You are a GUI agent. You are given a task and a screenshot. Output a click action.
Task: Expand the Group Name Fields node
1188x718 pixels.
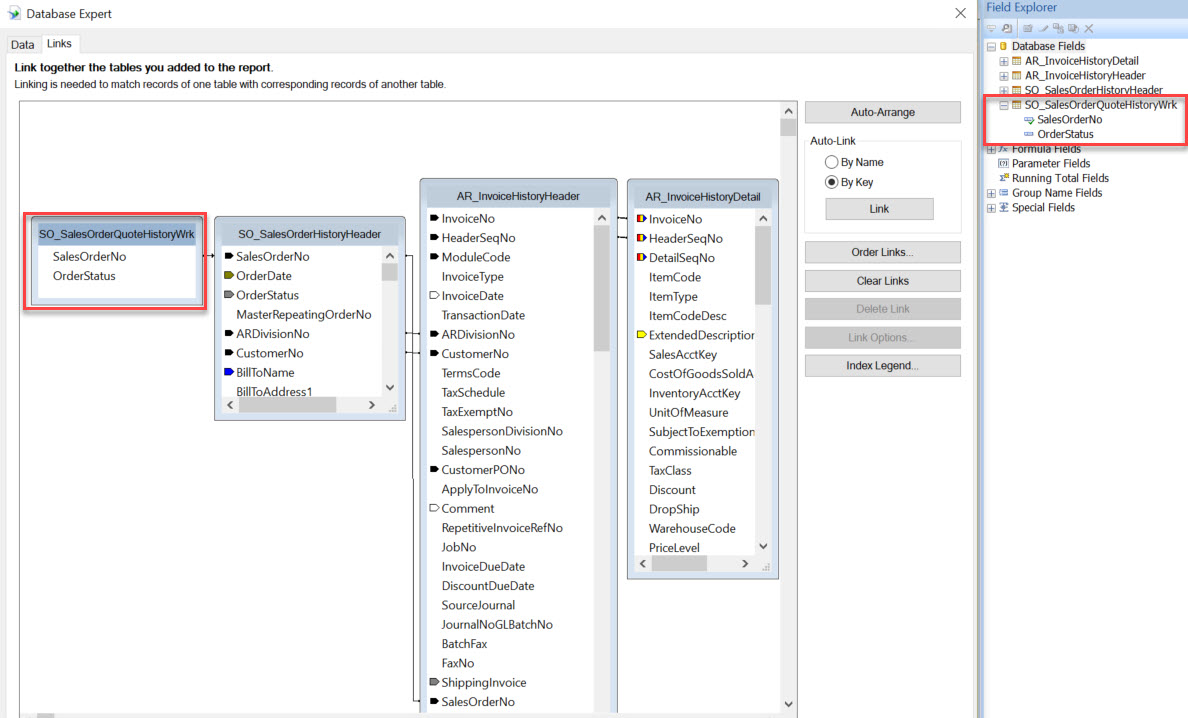991,193
